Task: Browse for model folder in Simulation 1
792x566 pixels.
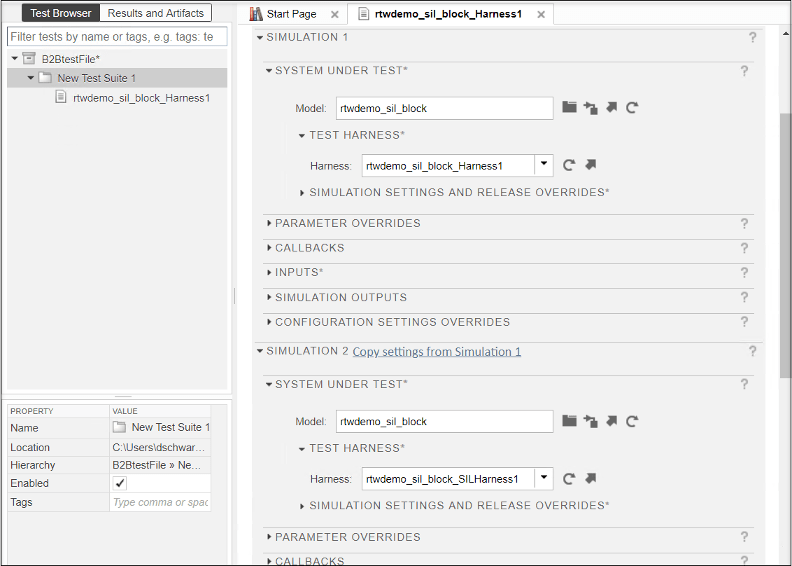Action: point(569,107)
